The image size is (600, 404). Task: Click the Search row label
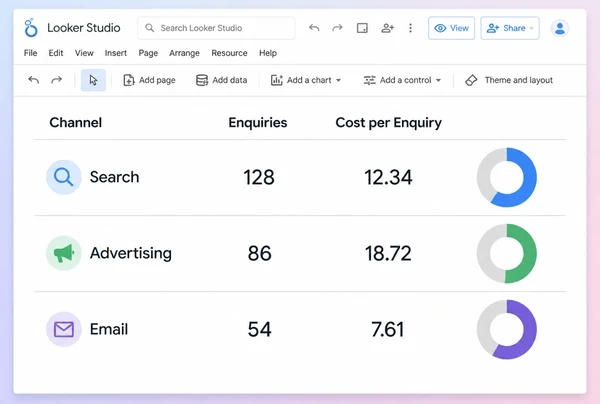[x=114, y=177]
